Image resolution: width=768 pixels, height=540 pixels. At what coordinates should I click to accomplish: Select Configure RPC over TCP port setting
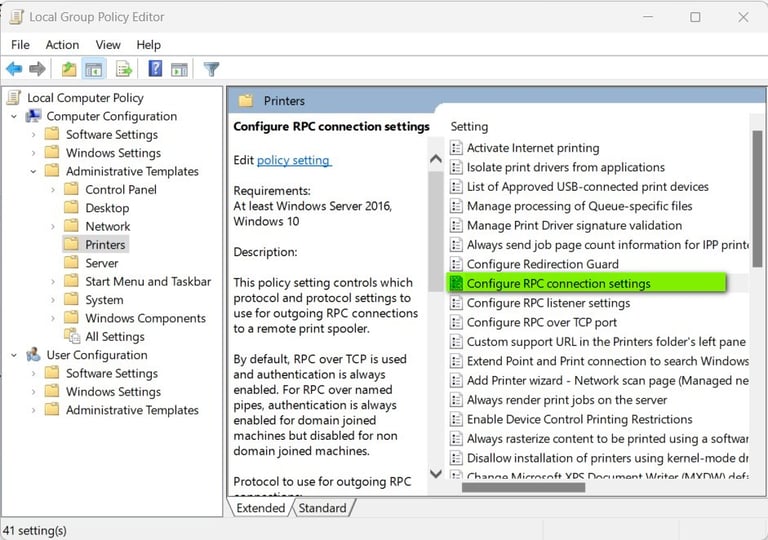pos(541,322)
